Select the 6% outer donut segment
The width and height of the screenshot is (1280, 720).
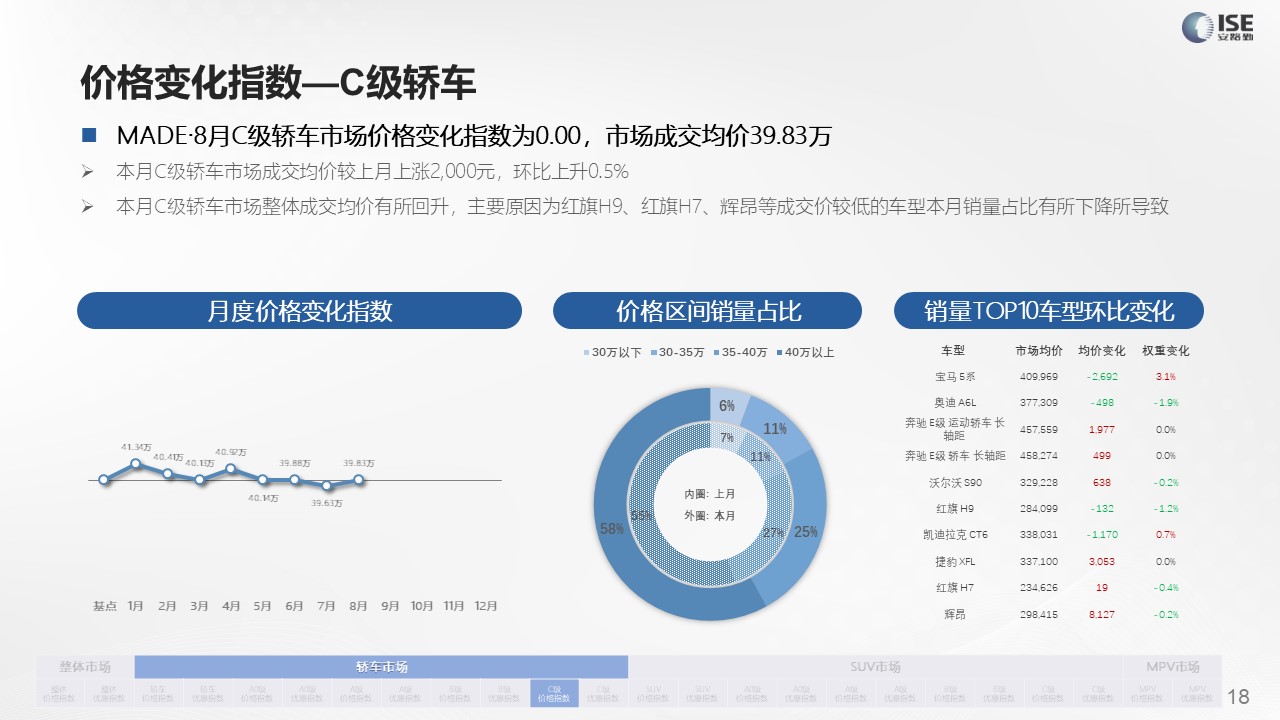point(728,404)
